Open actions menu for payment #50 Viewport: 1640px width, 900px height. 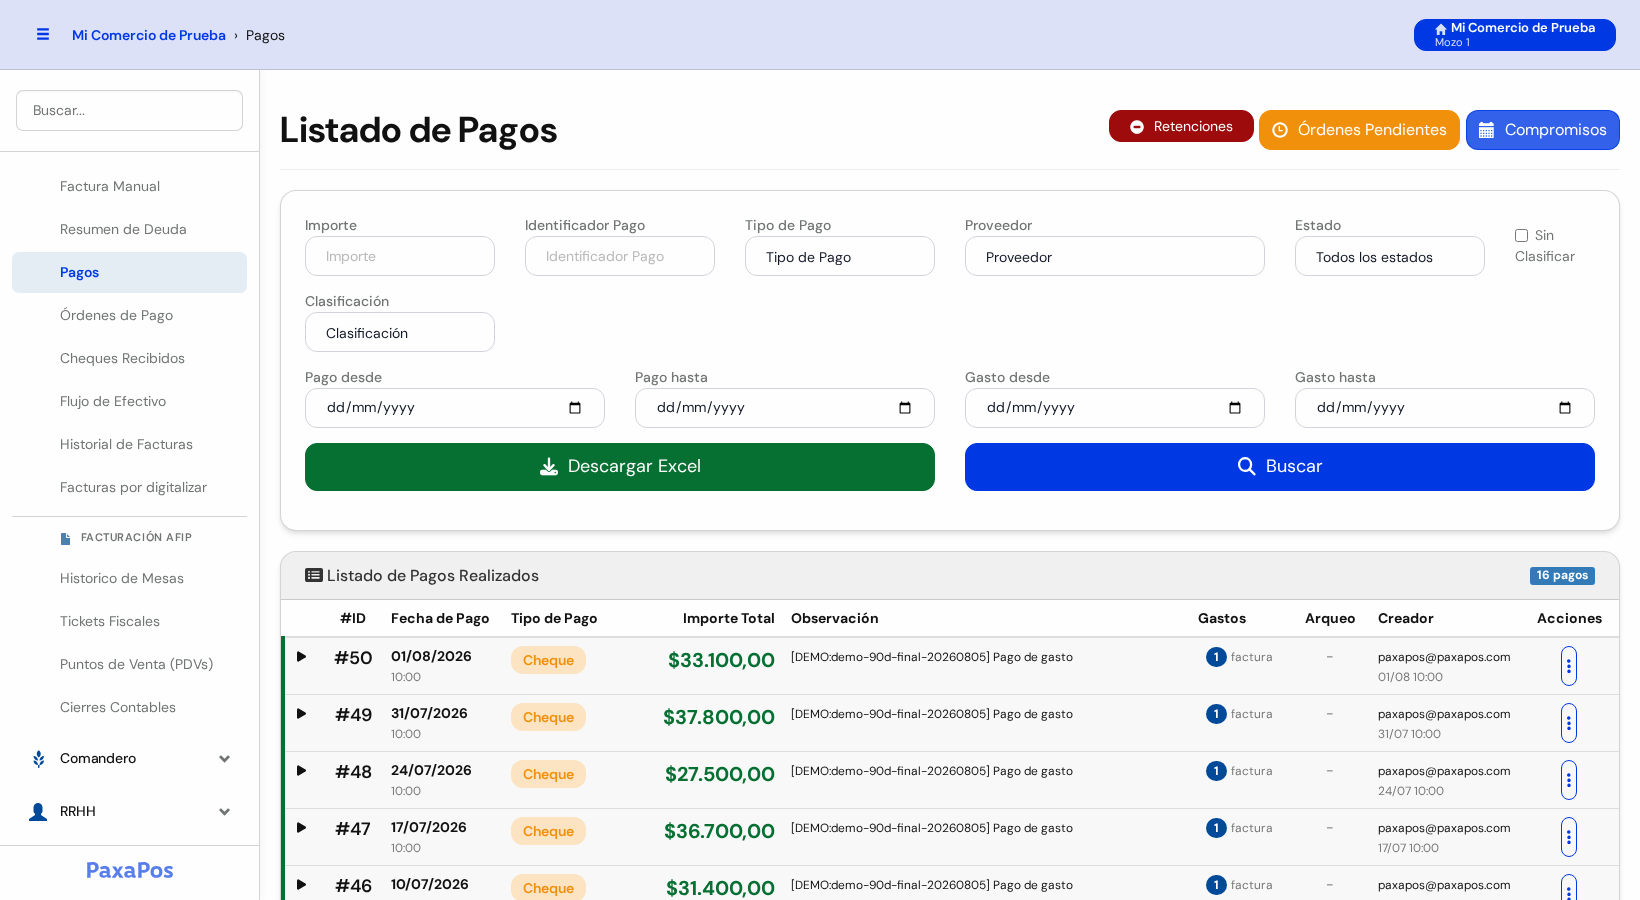pyautogui.click(x=1569, y=666)
